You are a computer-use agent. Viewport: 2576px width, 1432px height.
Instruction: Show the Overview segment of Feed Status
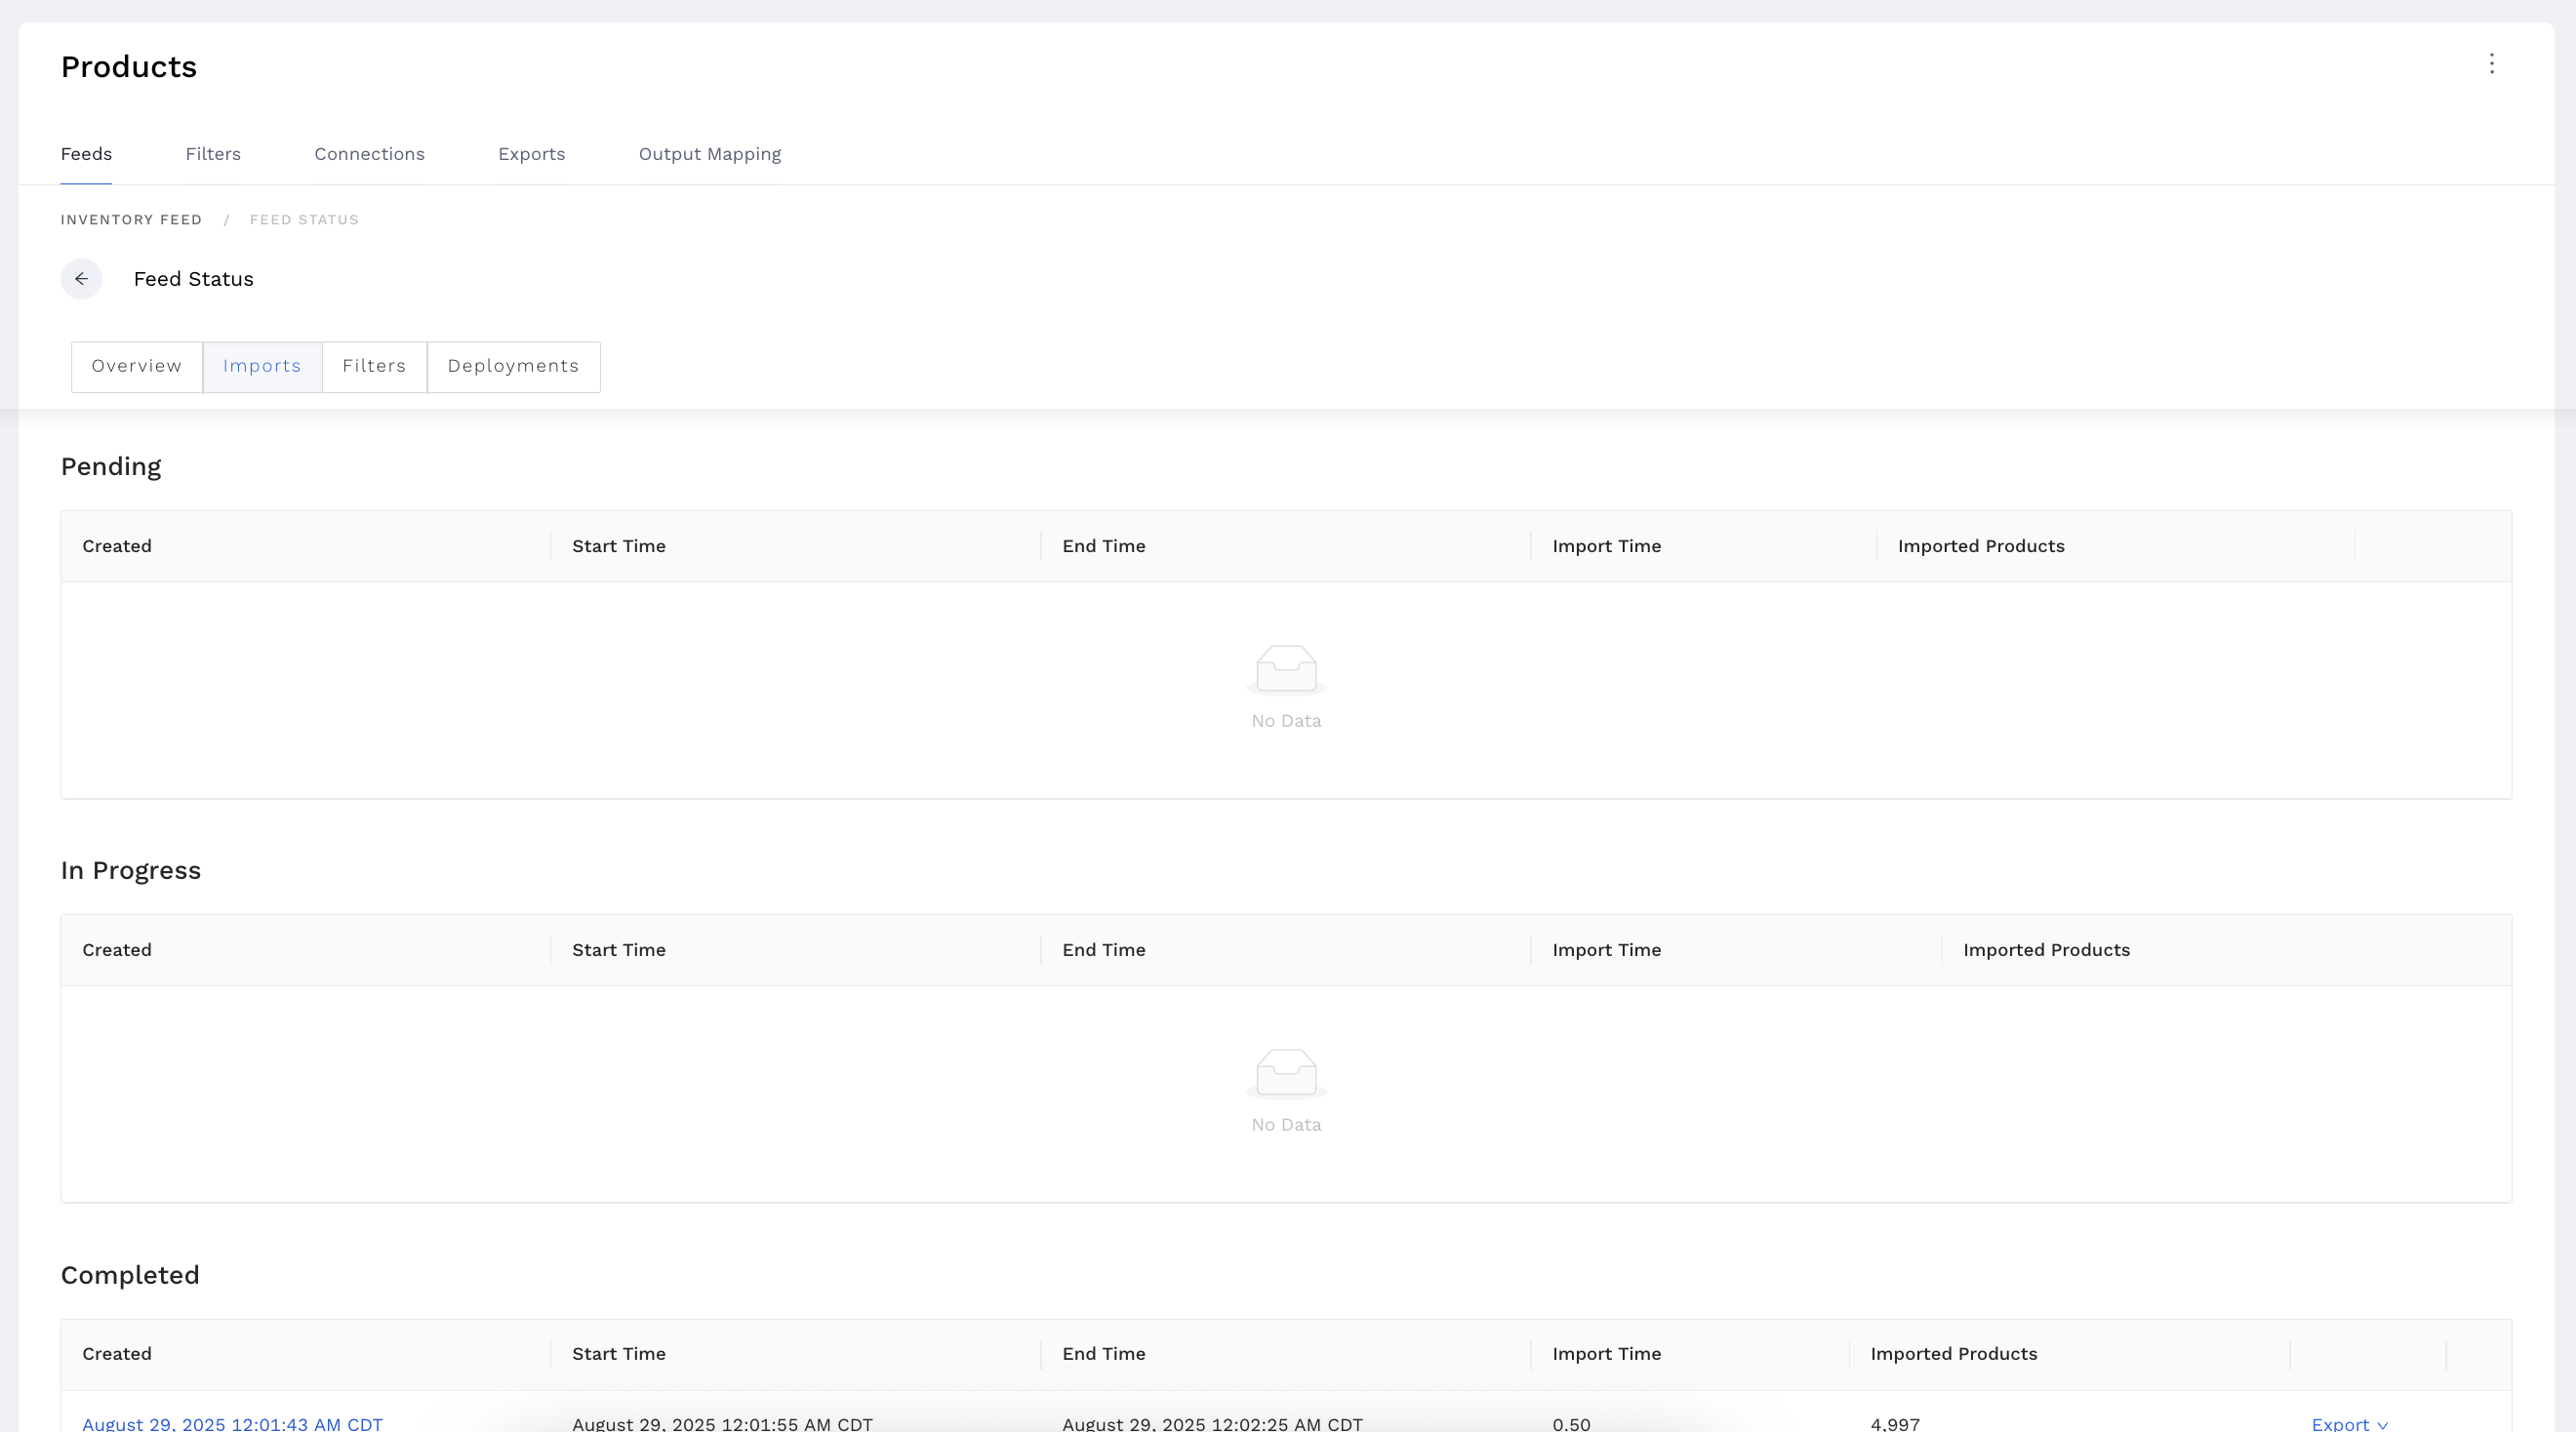click(x=137, y=366)
